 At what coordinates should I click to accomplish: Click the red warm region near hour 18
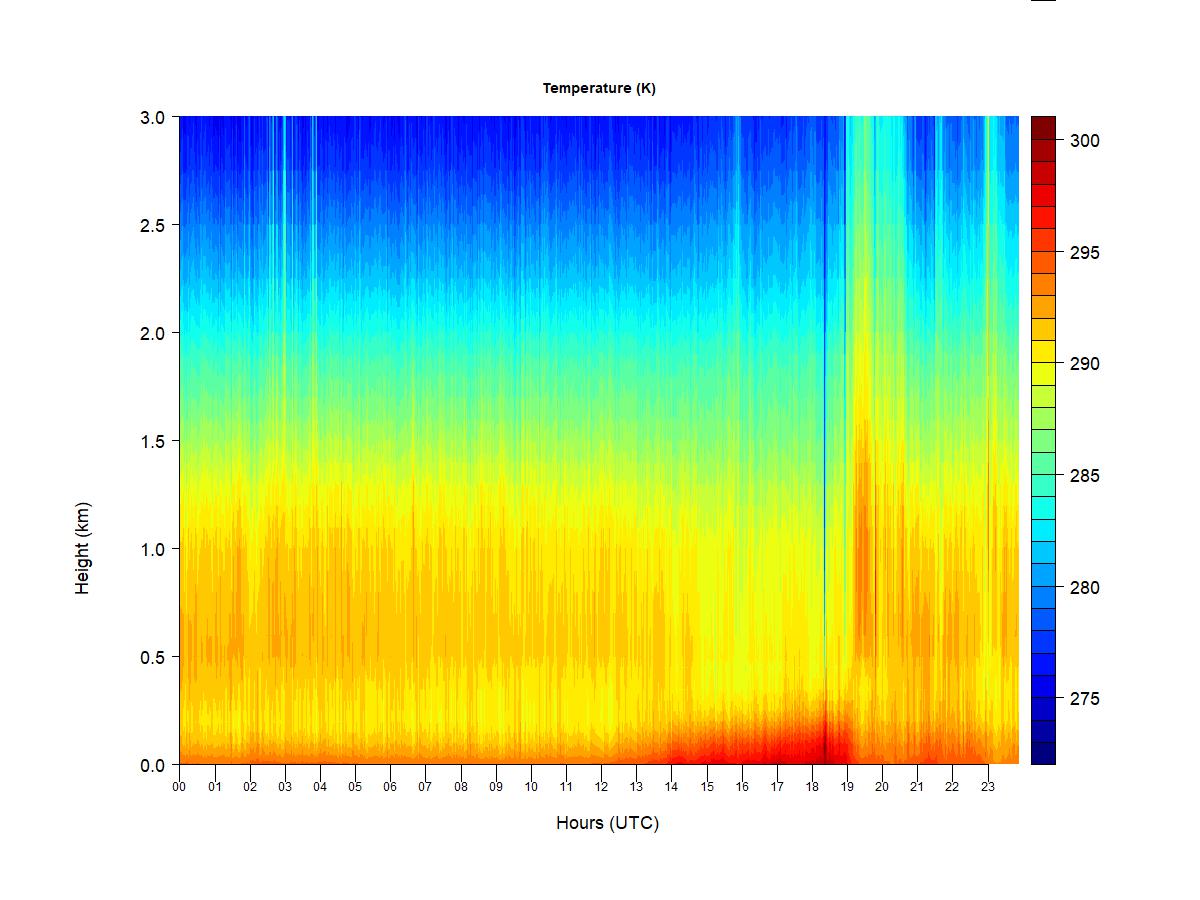800,742
